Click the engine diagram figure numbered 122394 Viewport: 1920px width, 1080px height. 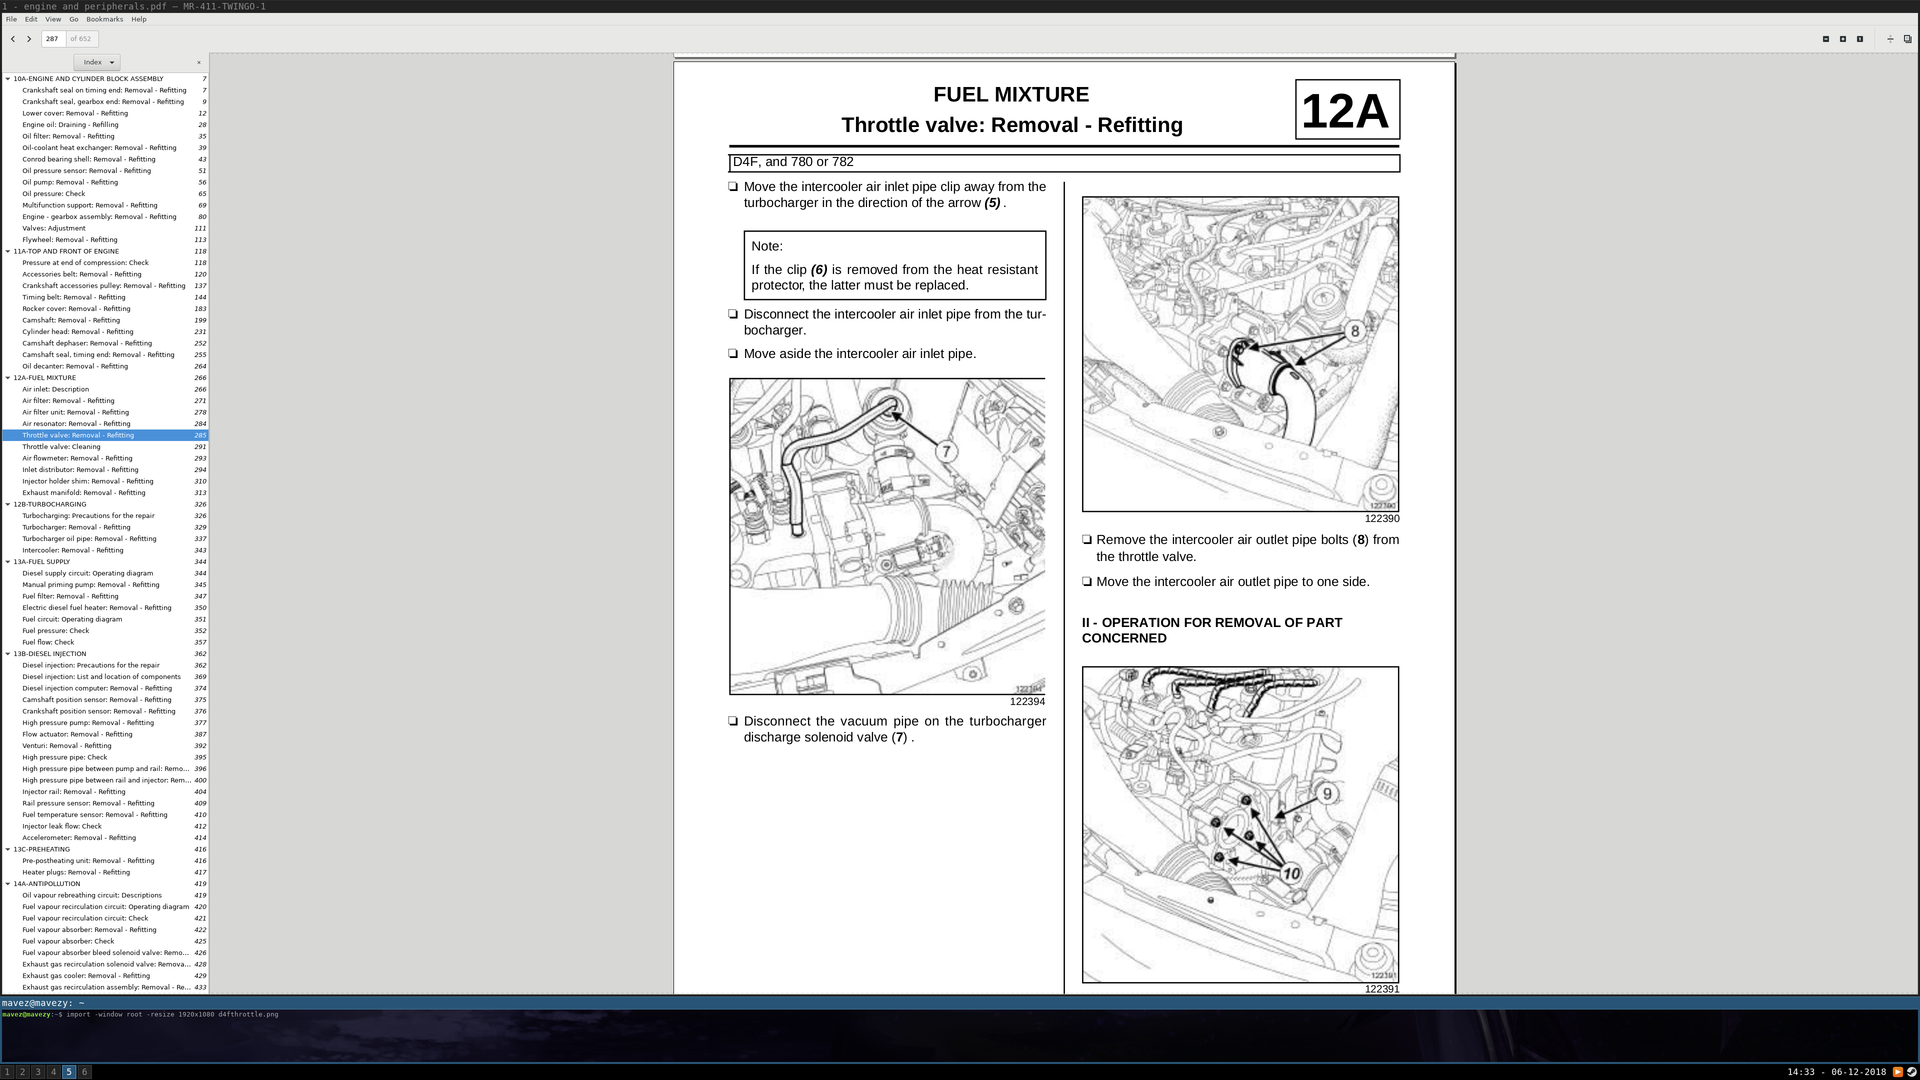(x=887, y=536)
